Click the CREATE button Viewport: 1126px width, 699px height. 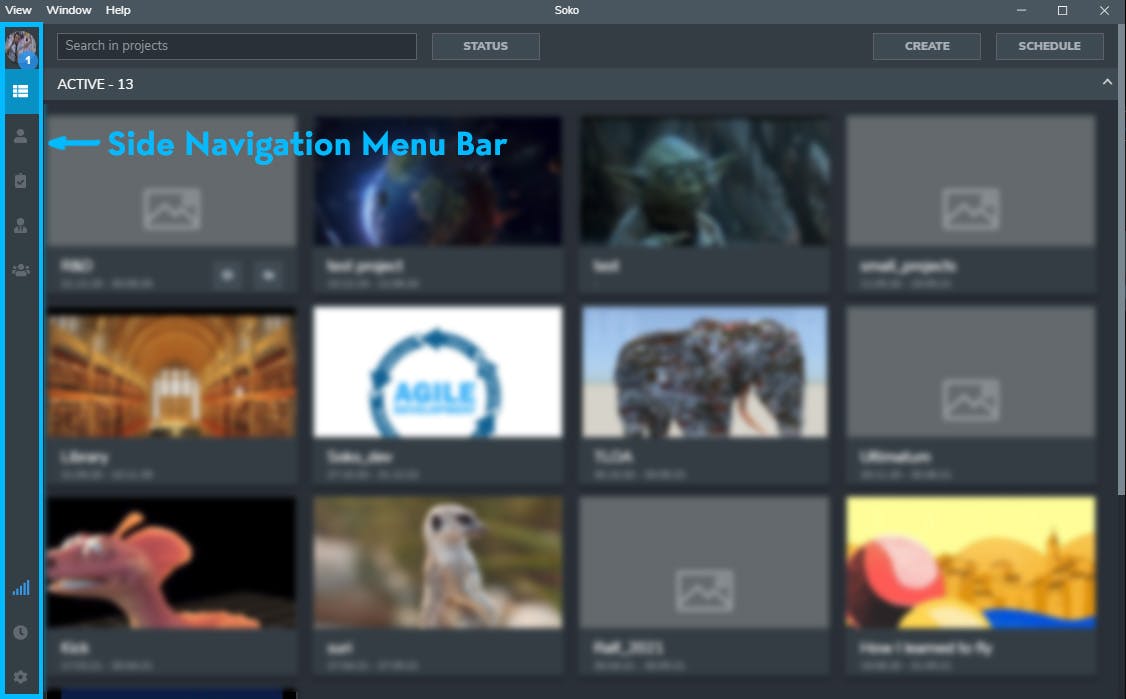pos(926,46)
